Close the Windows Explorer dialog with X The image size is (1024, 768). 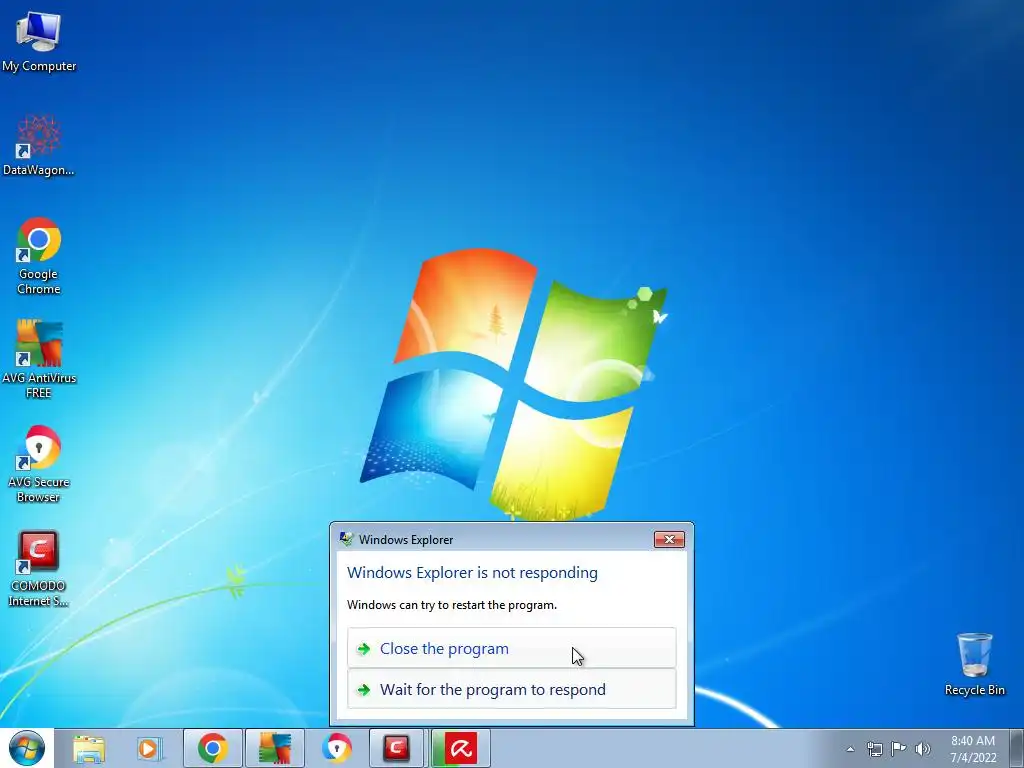coord(669,539)
